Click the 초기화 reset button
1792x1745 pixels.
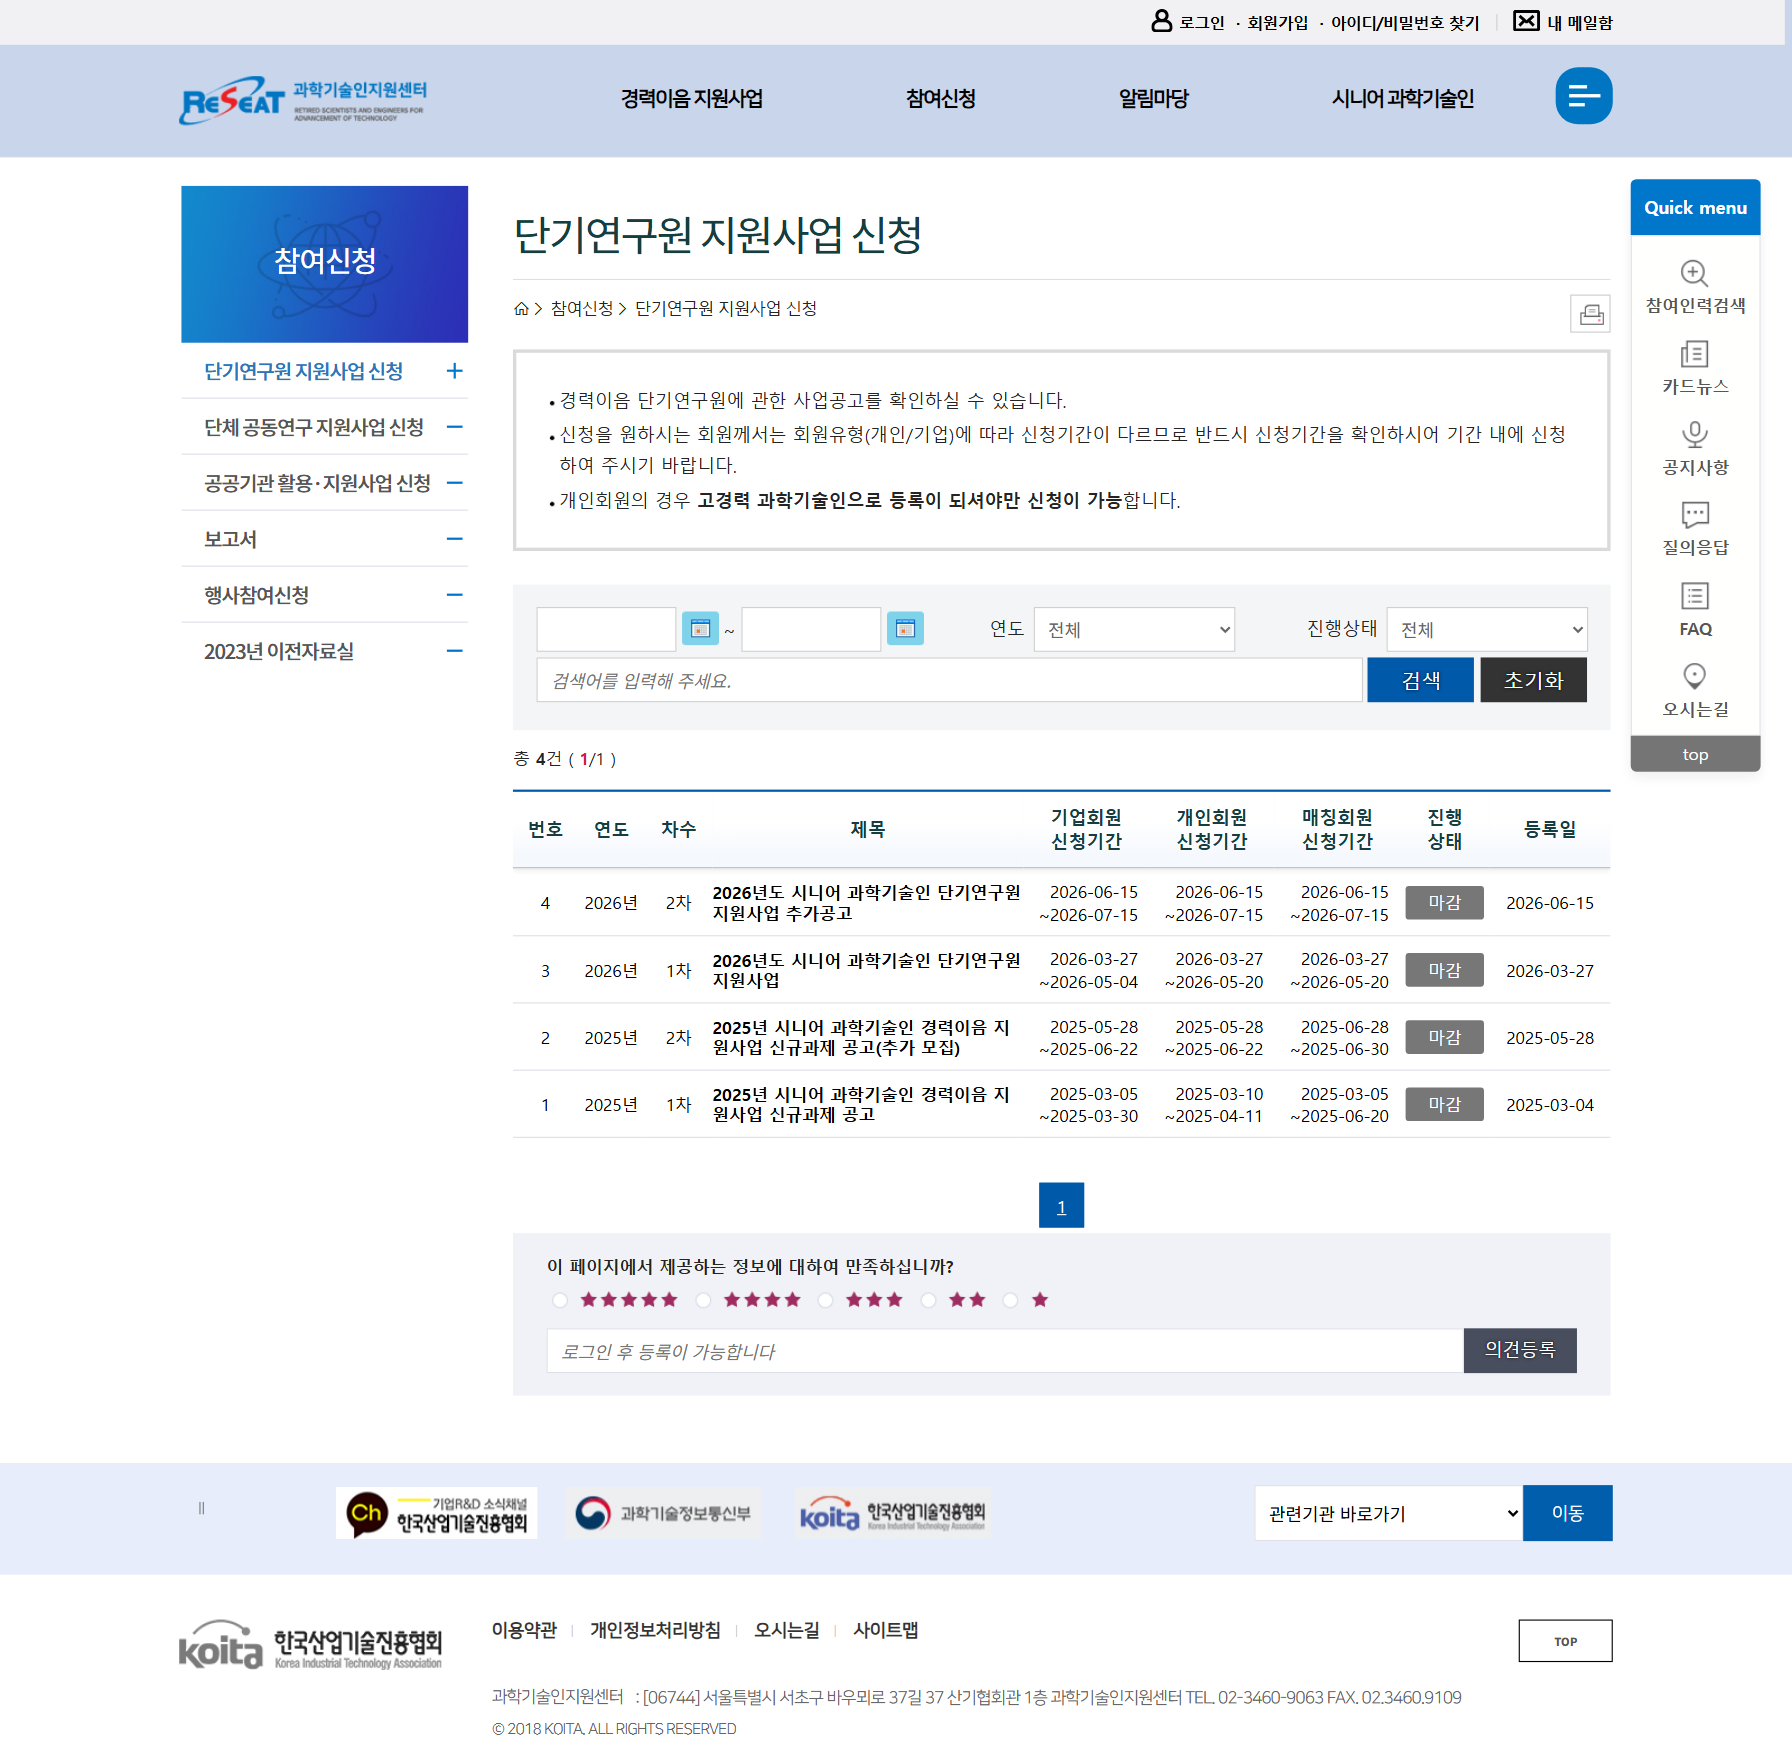1533,680
